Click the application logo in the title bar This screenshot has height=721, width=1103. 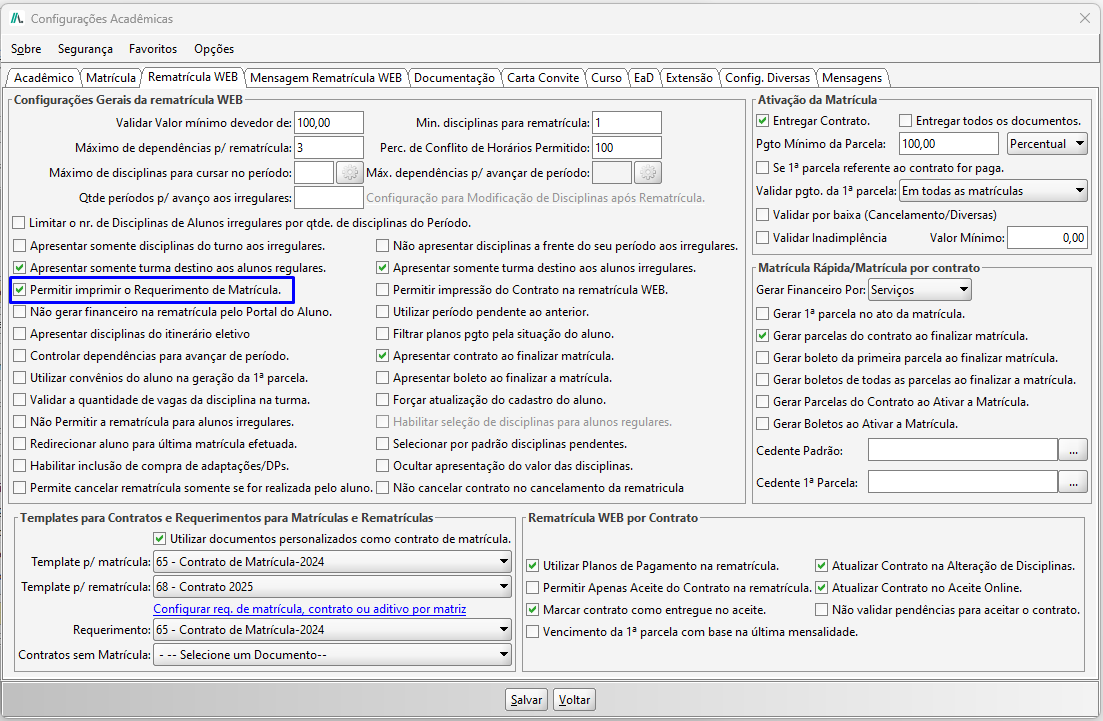coord(17,18)
